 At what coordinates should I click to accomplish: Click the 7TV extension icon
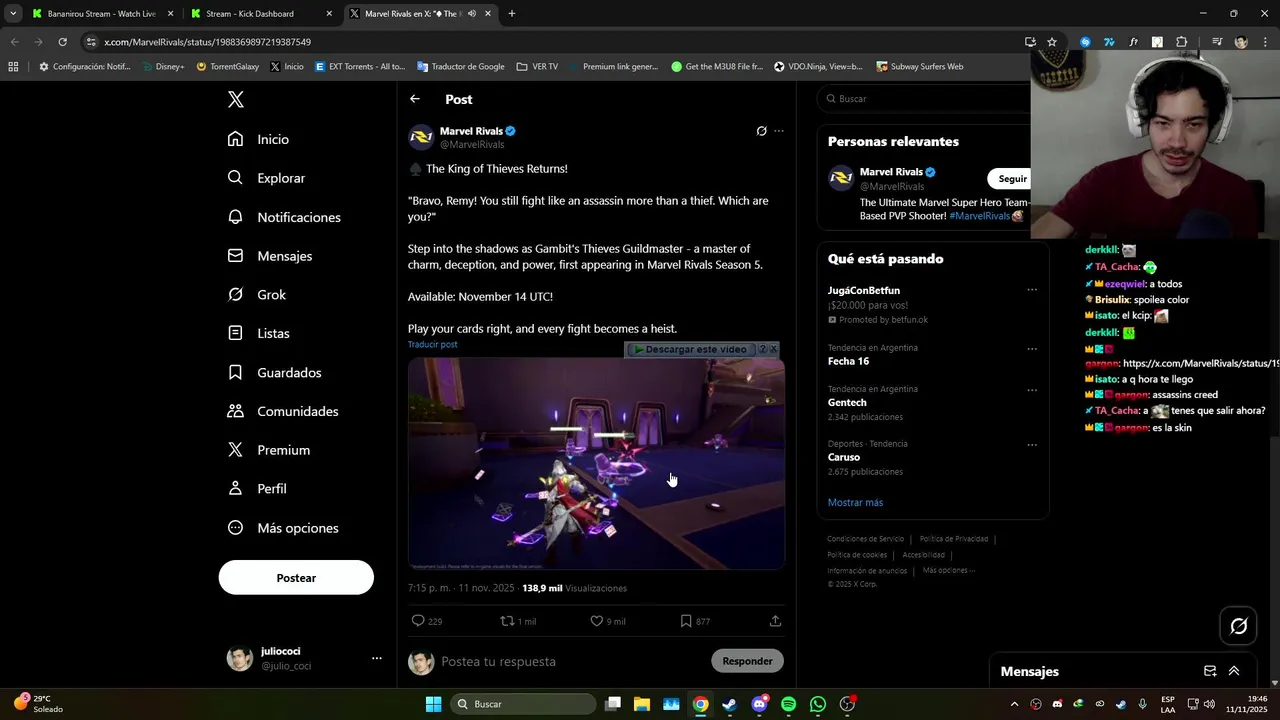pyautogui.click(x=1109, y=42)
